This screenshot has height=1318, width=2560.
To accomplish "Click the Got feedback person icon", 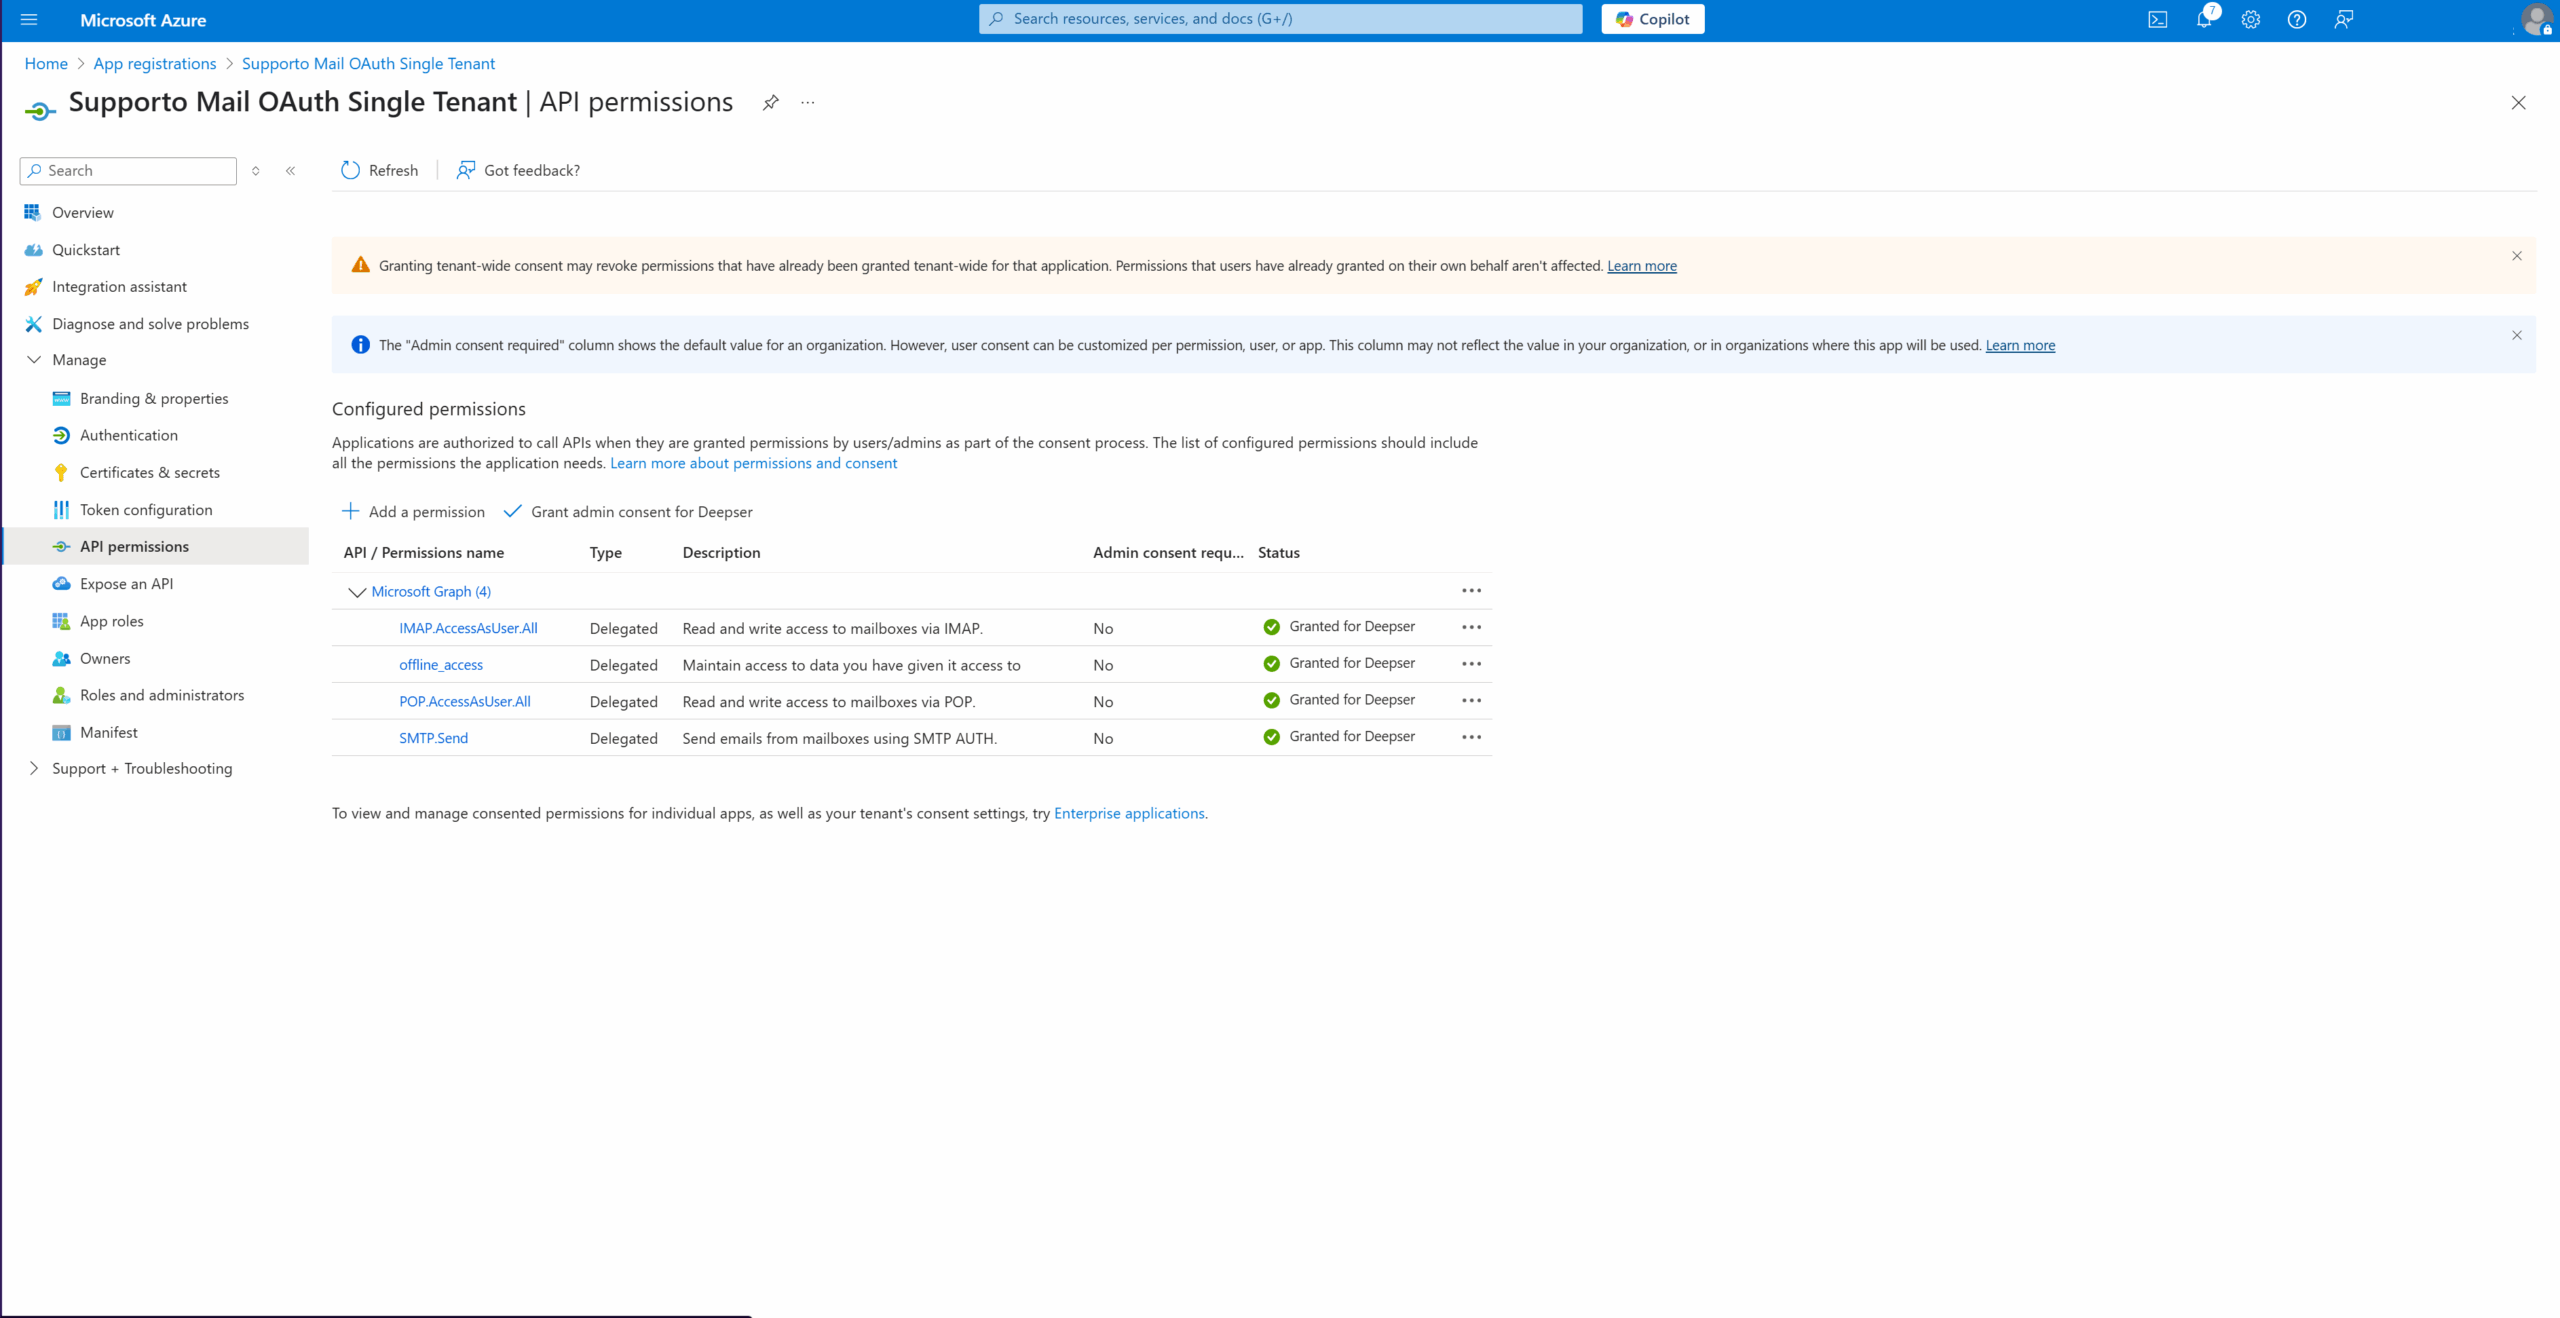I will (465, 170).
